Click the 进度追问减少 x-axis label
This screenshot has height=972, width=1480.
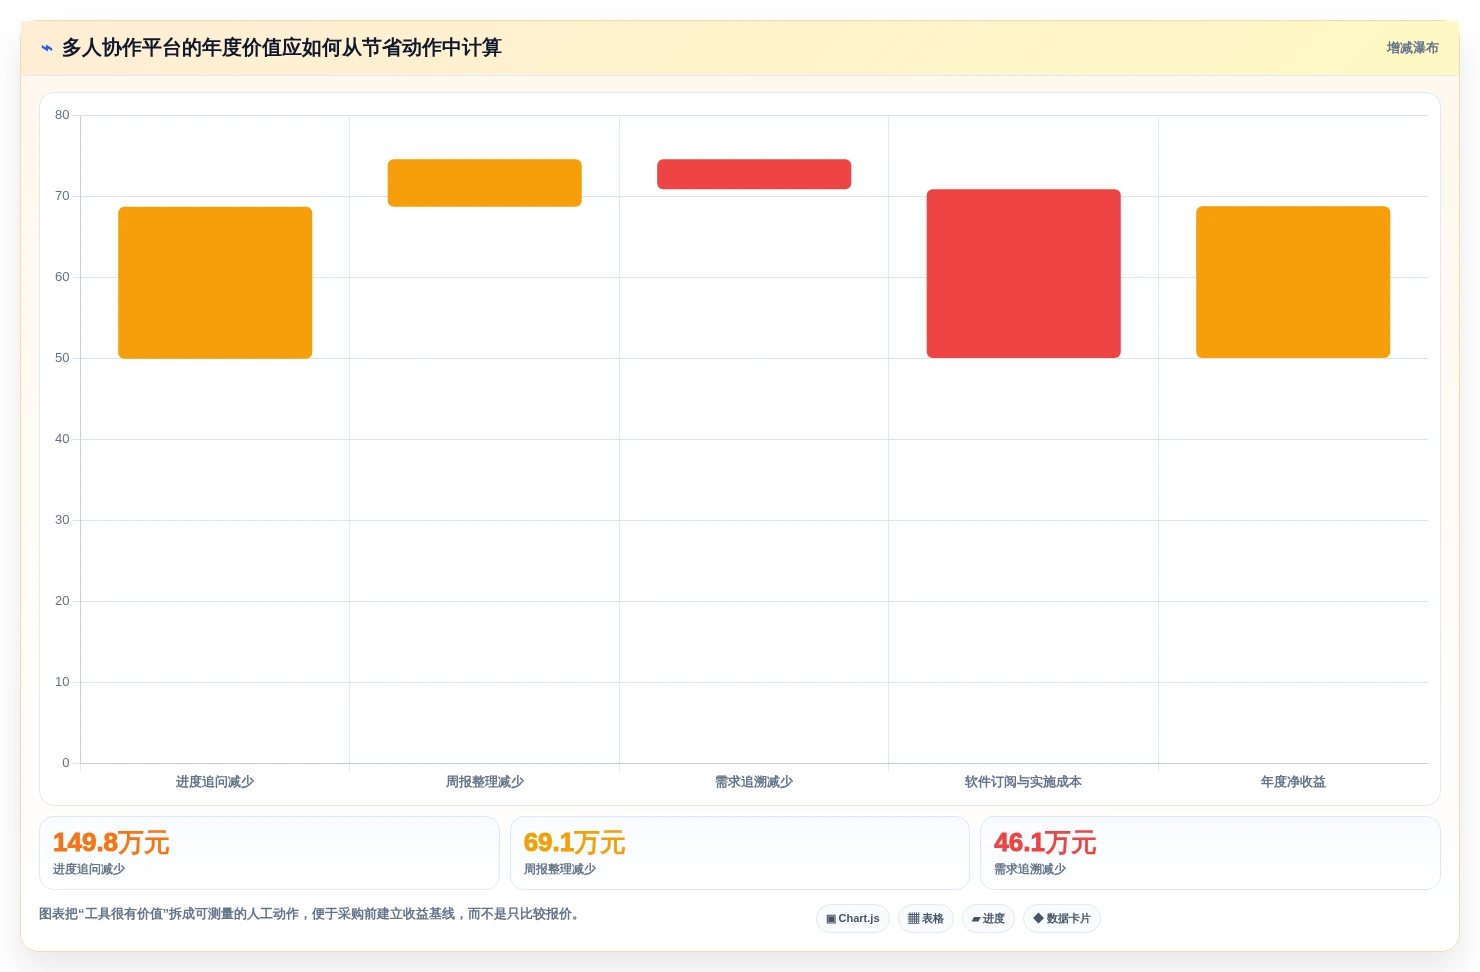[x=215, y=782]
